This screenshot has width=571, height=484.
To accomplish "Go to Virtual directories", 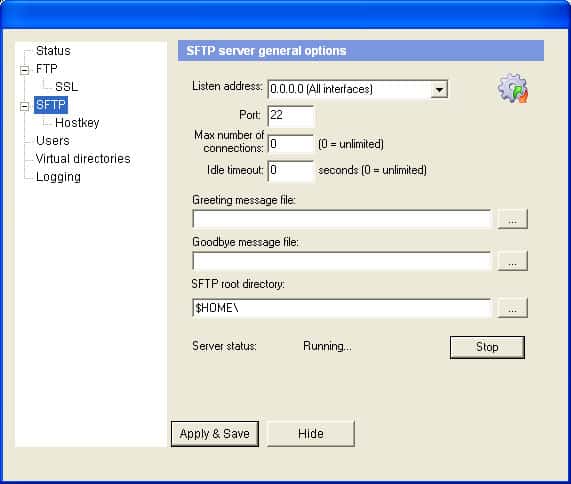I will 83,159.
